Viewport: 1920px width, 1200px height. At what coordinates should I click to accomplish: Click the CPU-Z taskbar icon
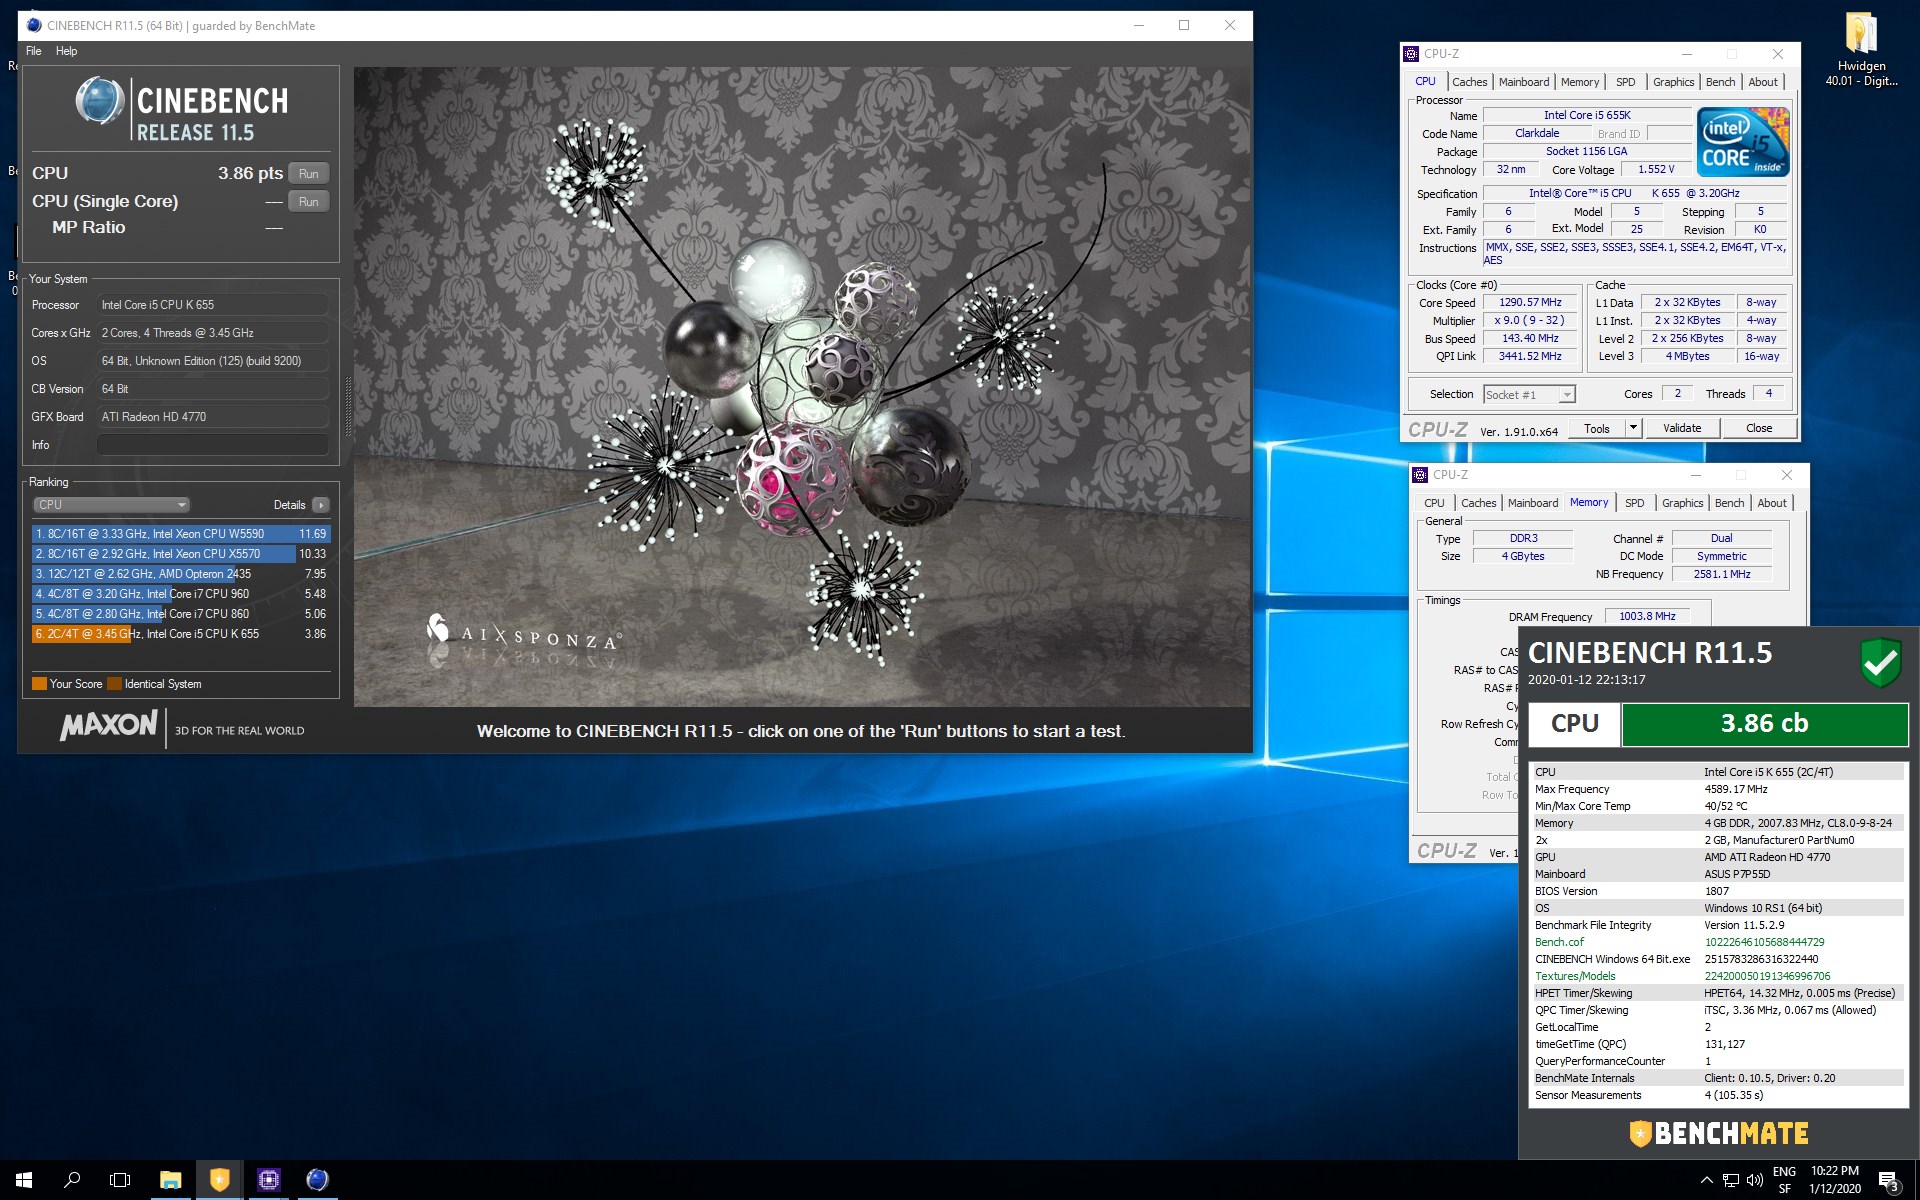[268, 1180]
